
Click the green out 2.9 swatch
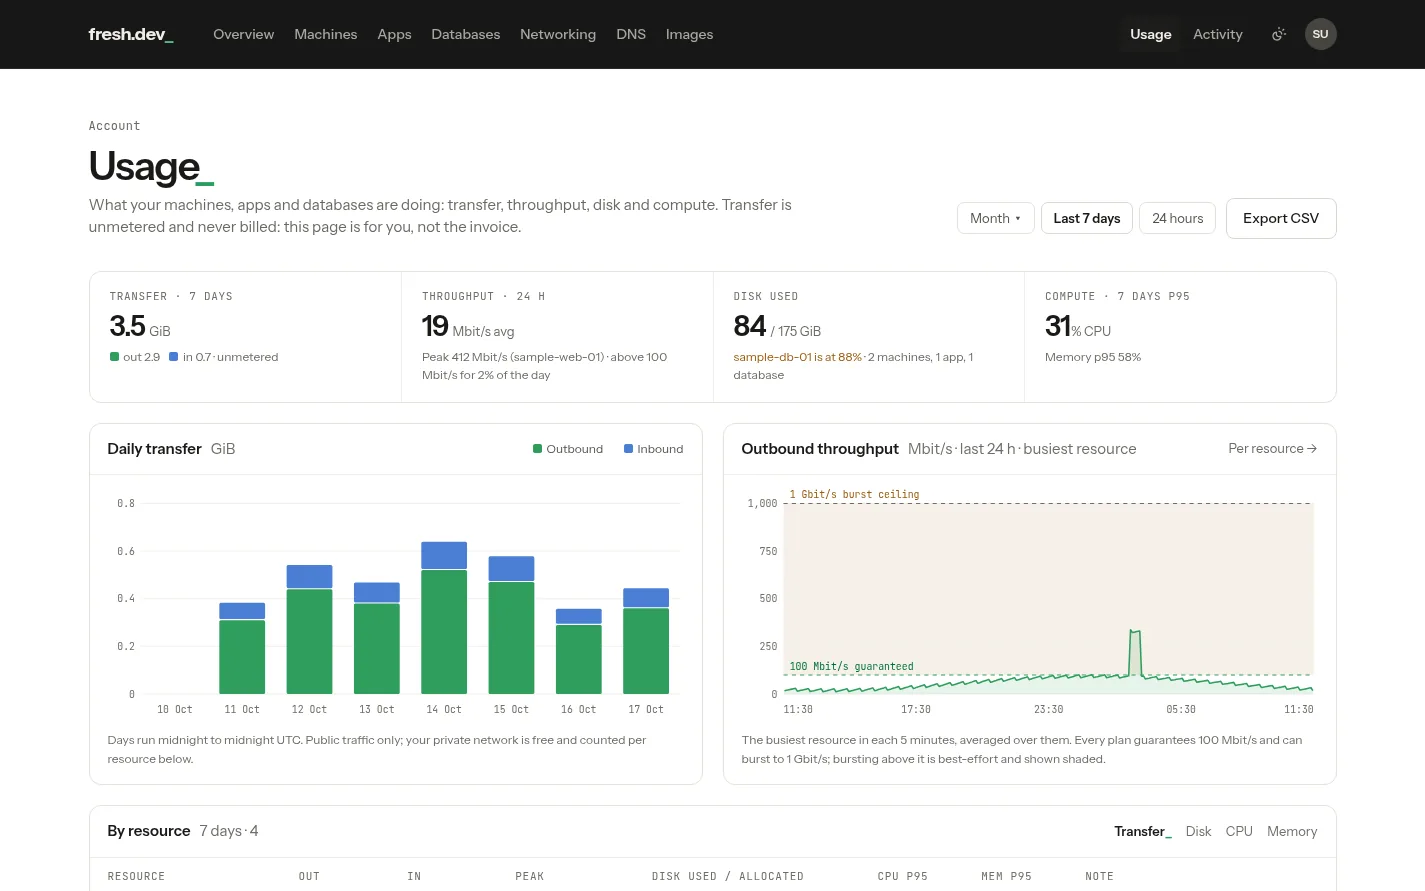[x=115, y=357]
